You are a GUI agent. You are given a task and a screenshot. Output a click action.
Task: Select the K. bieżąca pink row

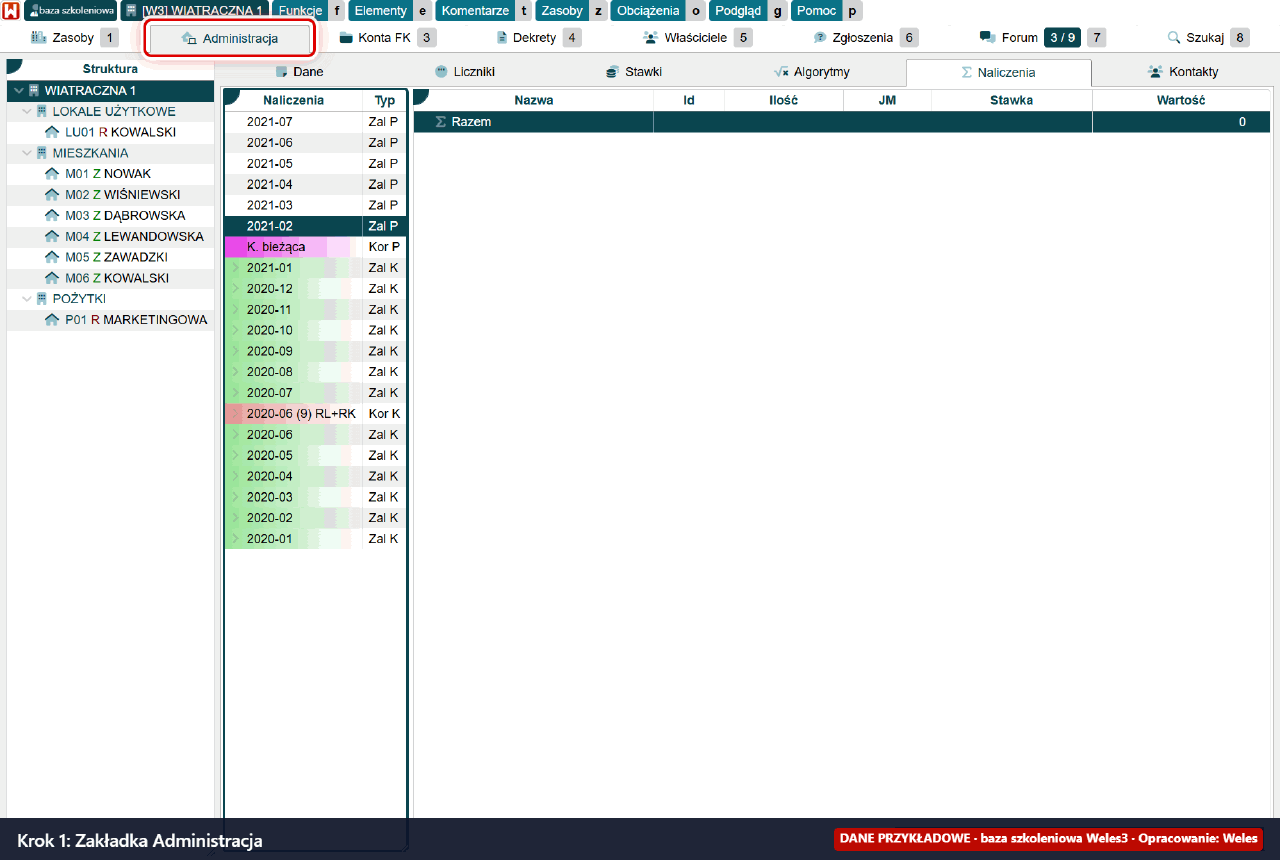tap(315, 247)
